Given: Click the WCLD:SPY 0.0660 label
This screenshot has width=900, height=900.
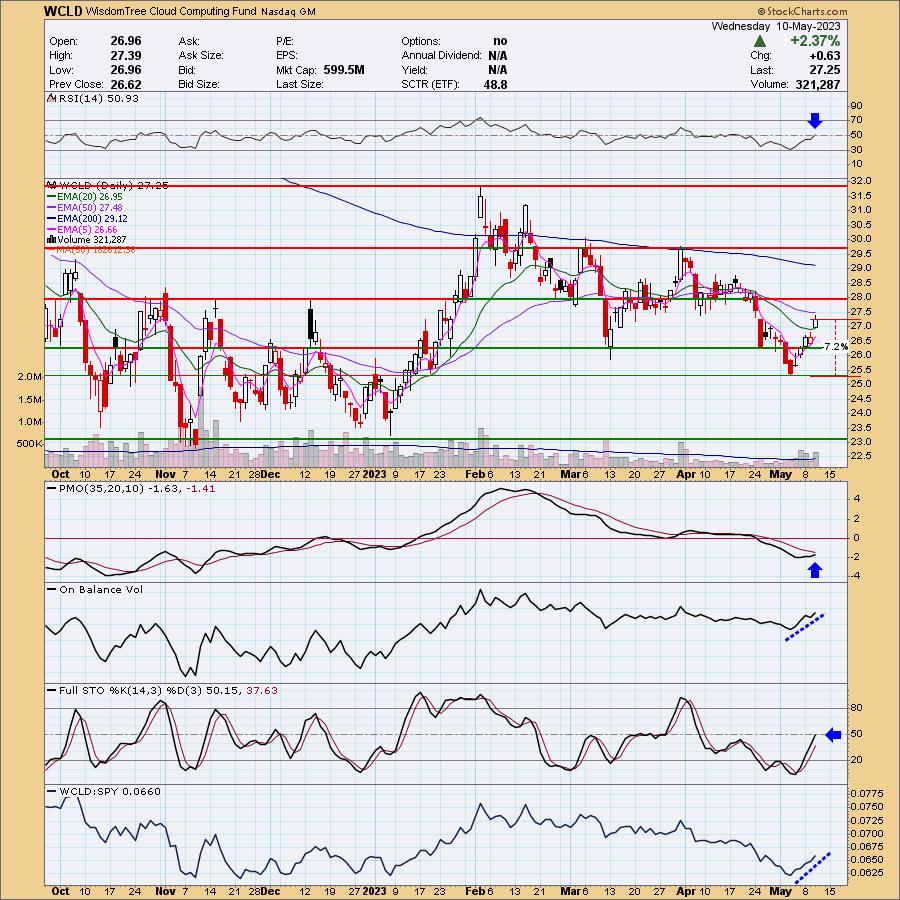Looking at the screenshot, I should click(x=110, y=792).
